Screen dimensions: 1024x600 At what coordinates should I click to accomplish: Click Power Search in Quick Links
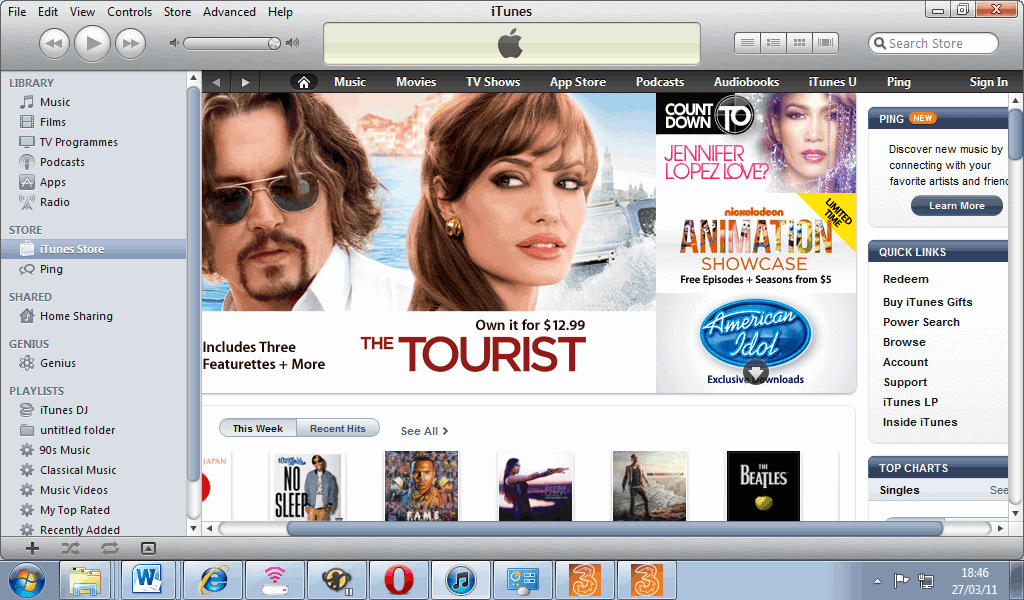pos(921,323)
